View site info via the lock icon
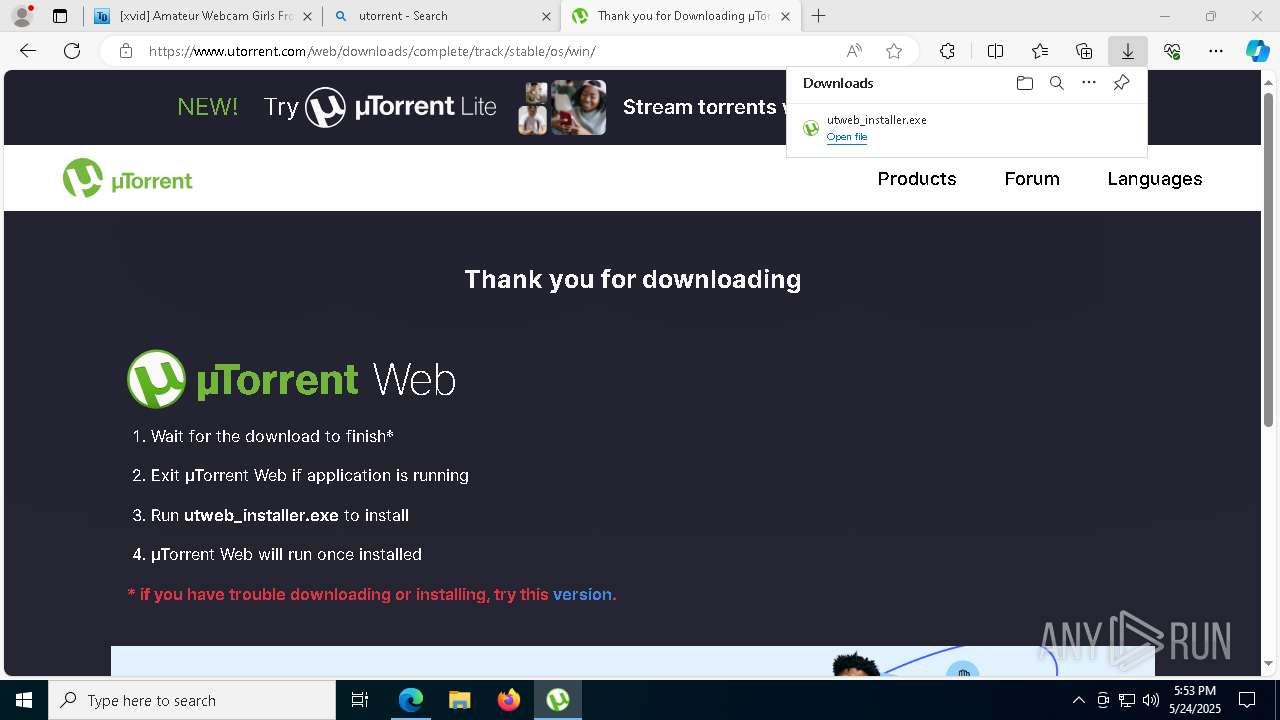The width and height of the screenshot is (1280, 720). (126, 51)
